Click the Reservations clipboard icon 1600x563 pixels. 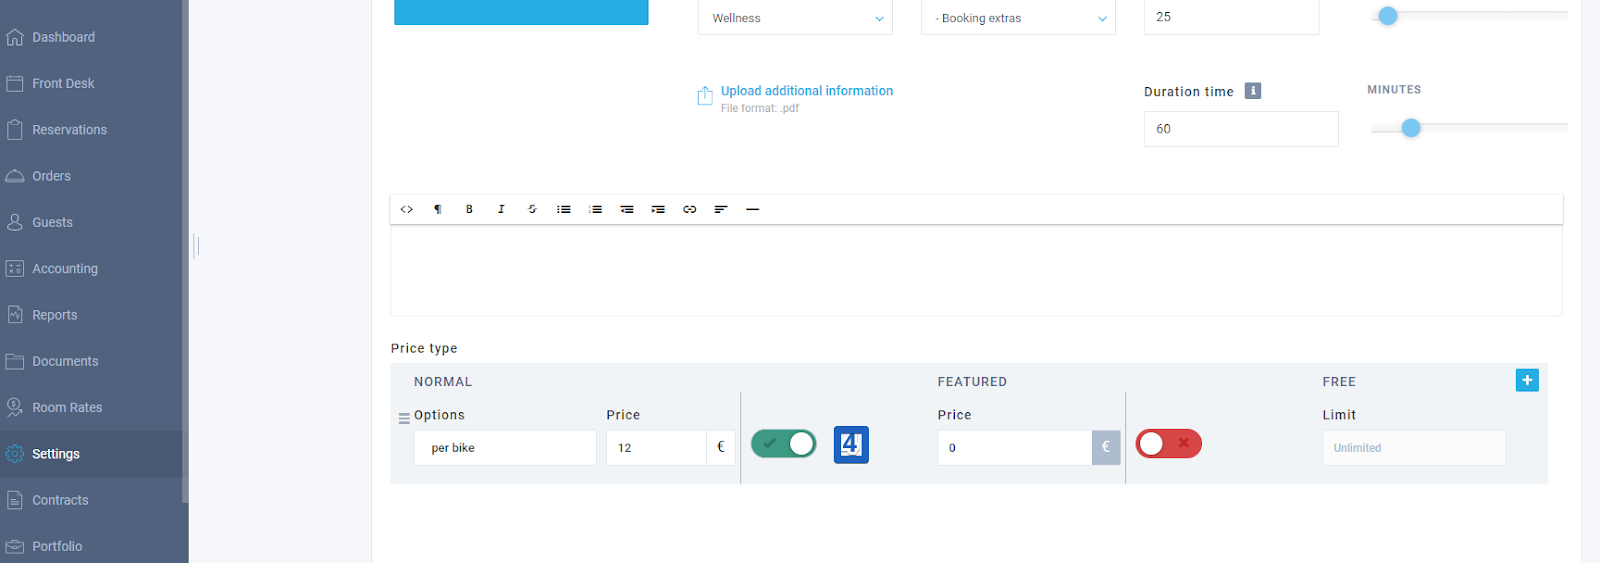(15, 130)
